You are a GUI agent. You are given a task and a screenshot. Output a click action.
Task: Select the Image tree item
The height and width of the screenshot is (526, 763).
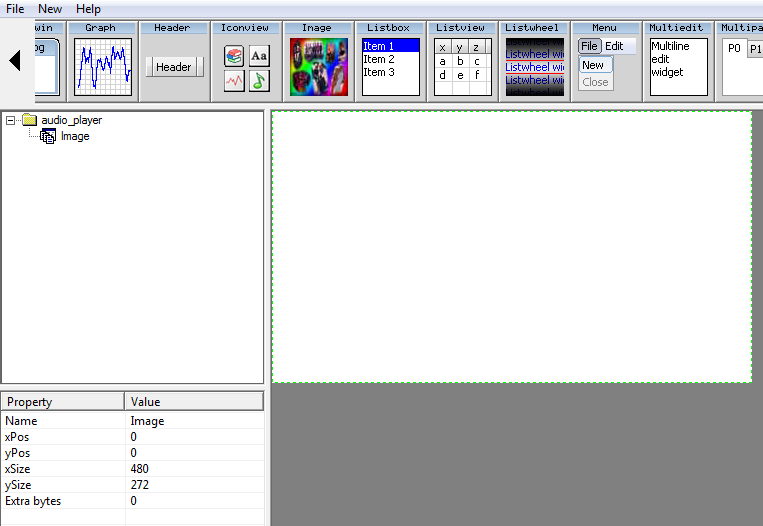(x=75, y=136)
